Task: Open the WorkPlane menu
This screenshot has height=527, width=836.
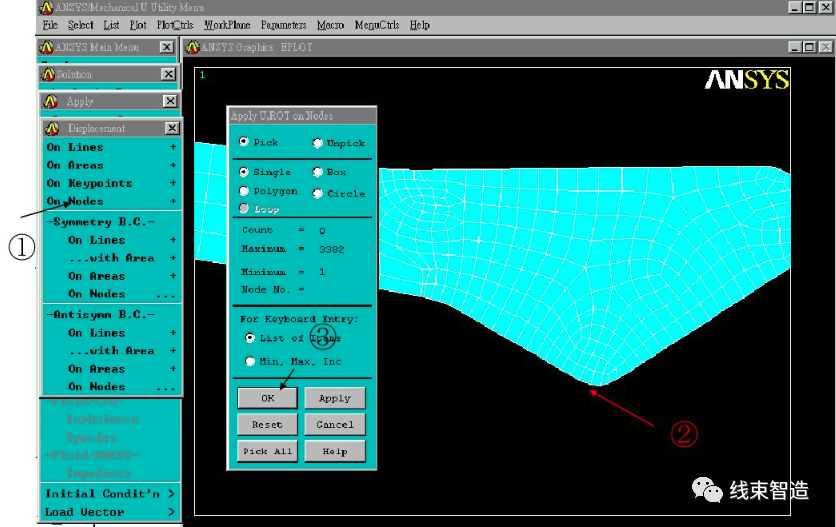Action: (227, 25)
